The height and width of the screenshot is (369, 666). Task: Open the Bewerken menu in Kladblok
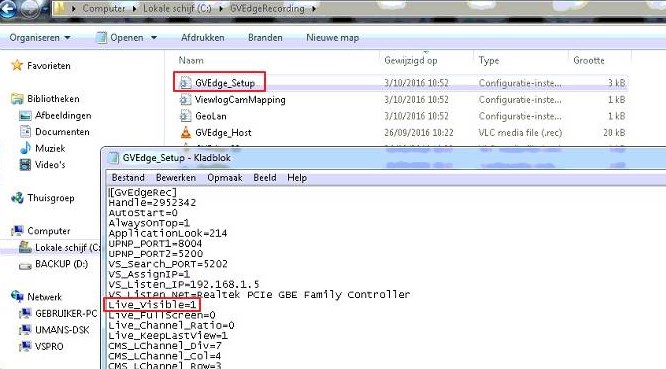pos(176,177)
